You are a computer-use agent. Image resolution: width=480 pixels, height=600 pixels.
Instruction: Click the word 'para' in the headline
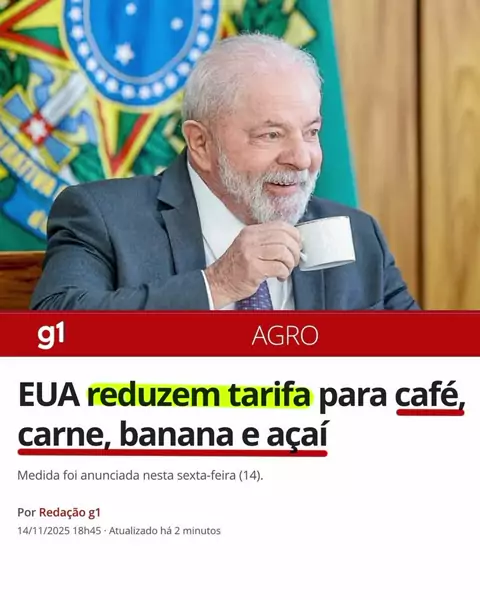354,397
